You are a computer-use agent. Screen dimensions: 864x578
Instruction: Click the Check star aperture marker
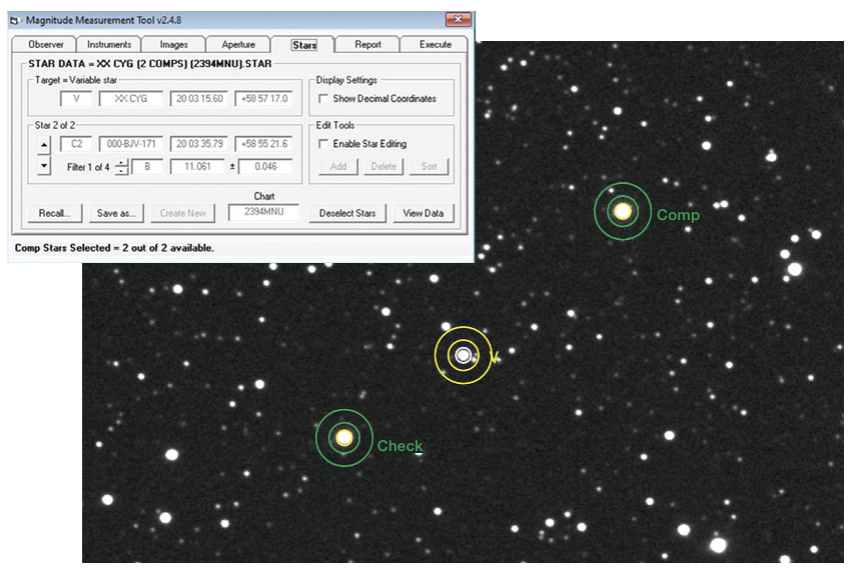[344, 438]
